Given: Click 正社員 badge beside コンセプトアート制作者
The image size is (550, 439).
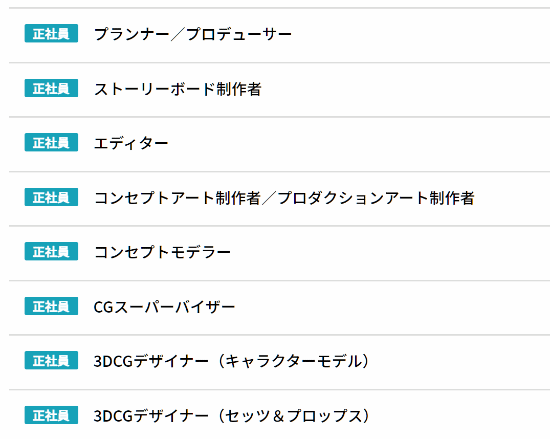Looking at the screenshot, I should click(x=51, y=197).
